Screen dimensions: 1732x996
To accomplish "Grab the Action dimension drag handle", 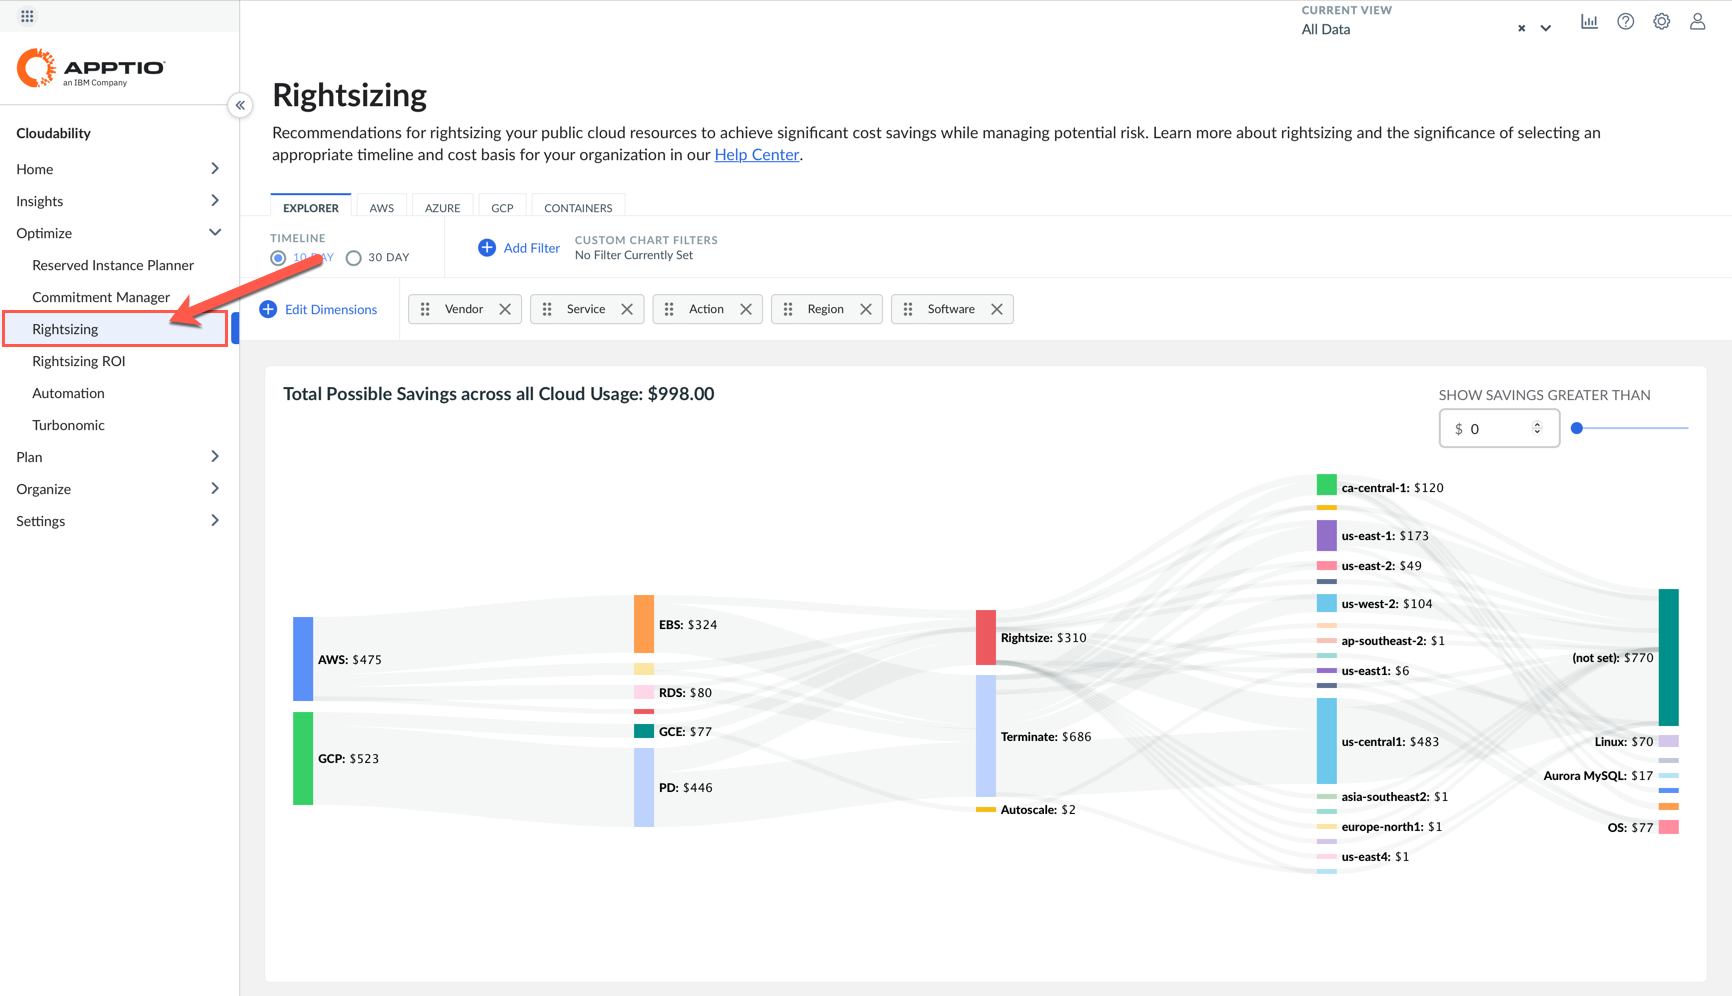I will click(669, 309).
